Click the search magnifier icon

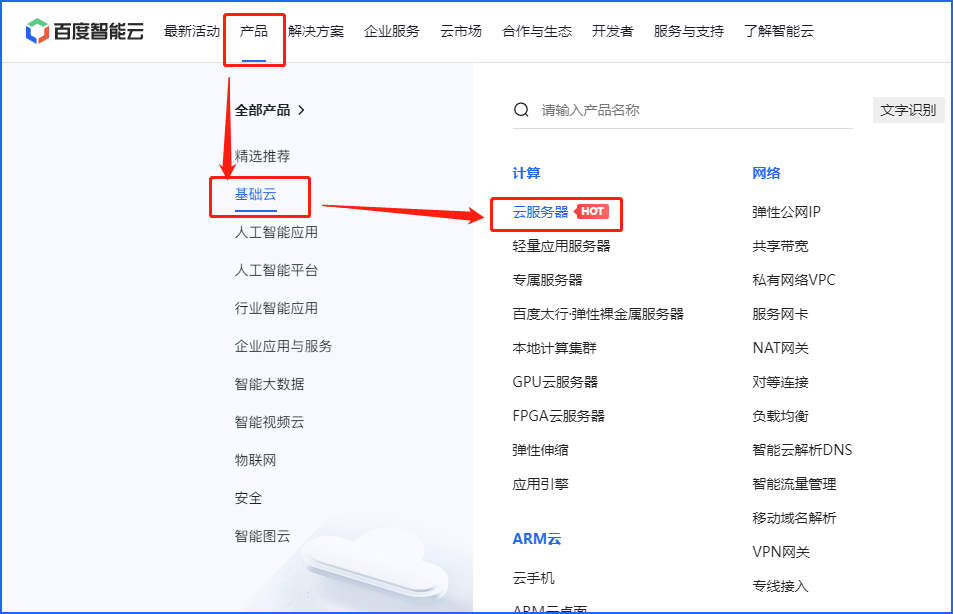tap(521, 110)
